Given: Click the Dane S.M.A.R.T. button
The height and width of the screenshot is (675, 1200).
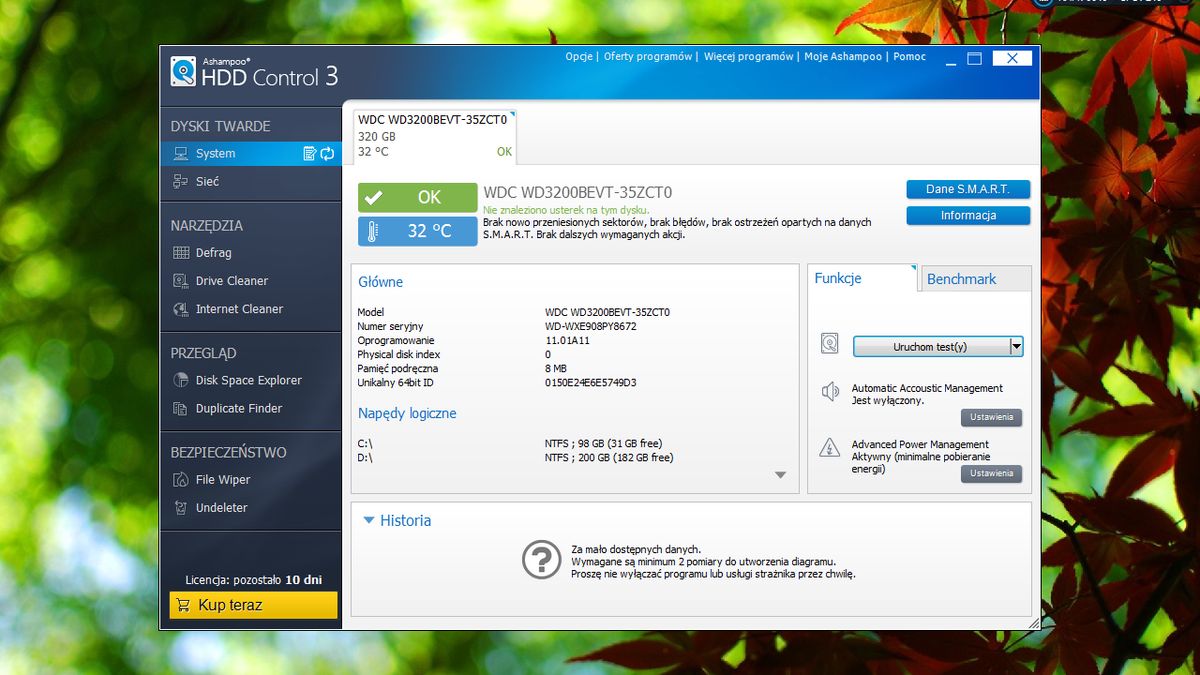Looking at the screenshot, I should click(968, 189).
